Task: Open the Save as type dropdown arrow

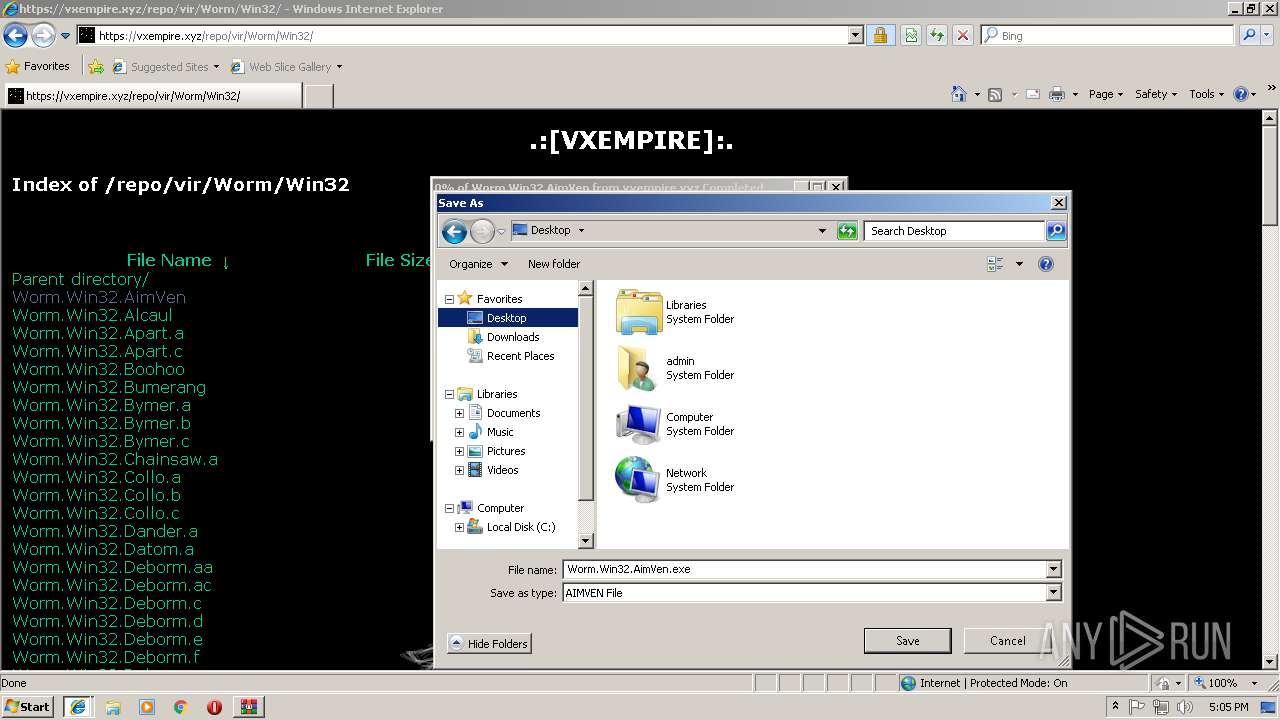Action: point(1053,593)
